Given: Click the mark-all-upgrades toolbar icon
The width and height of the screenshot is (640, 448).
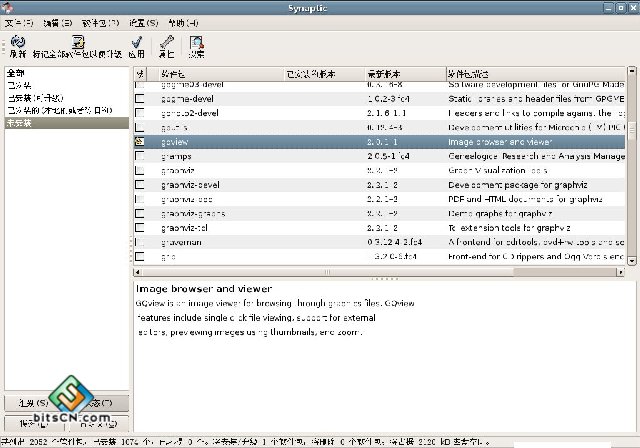Looking at the screenshot, I should pyautogui.click(x=78, y=42).
